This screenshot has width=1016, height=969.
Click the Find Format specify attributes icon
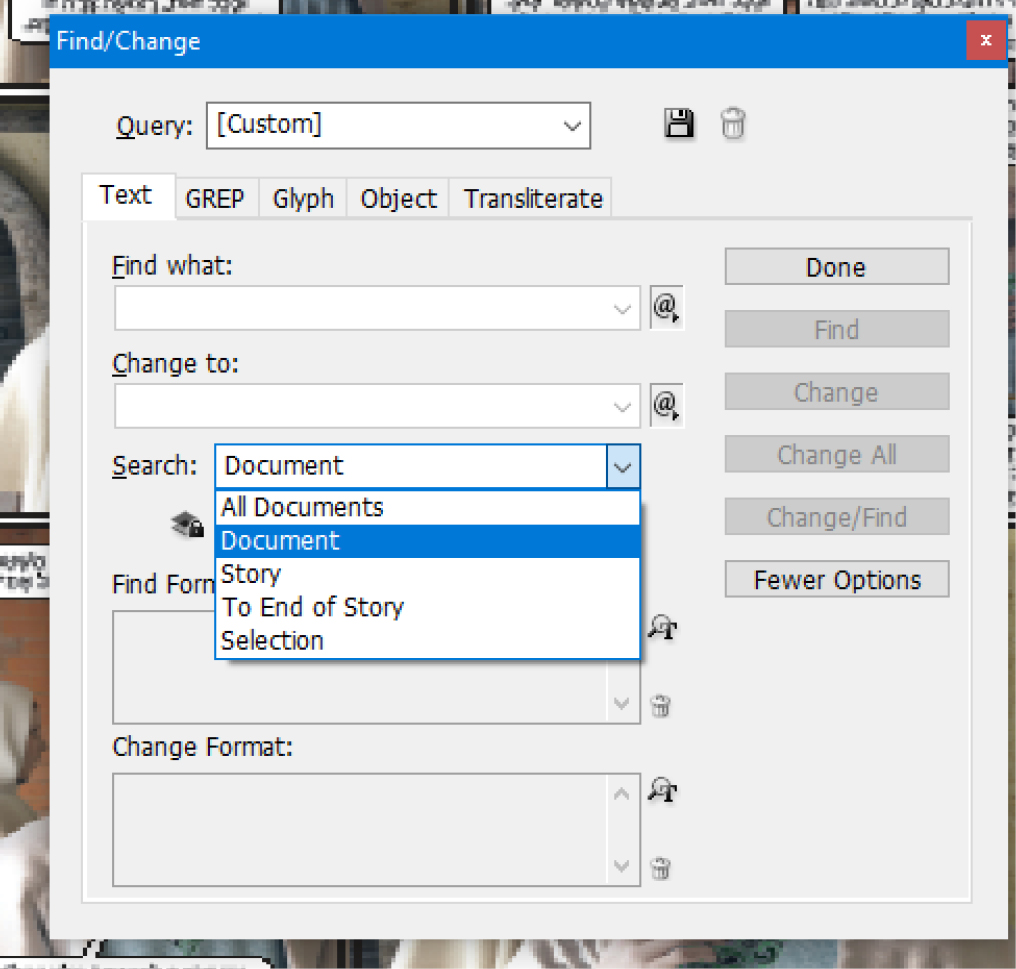pos(662,628)
